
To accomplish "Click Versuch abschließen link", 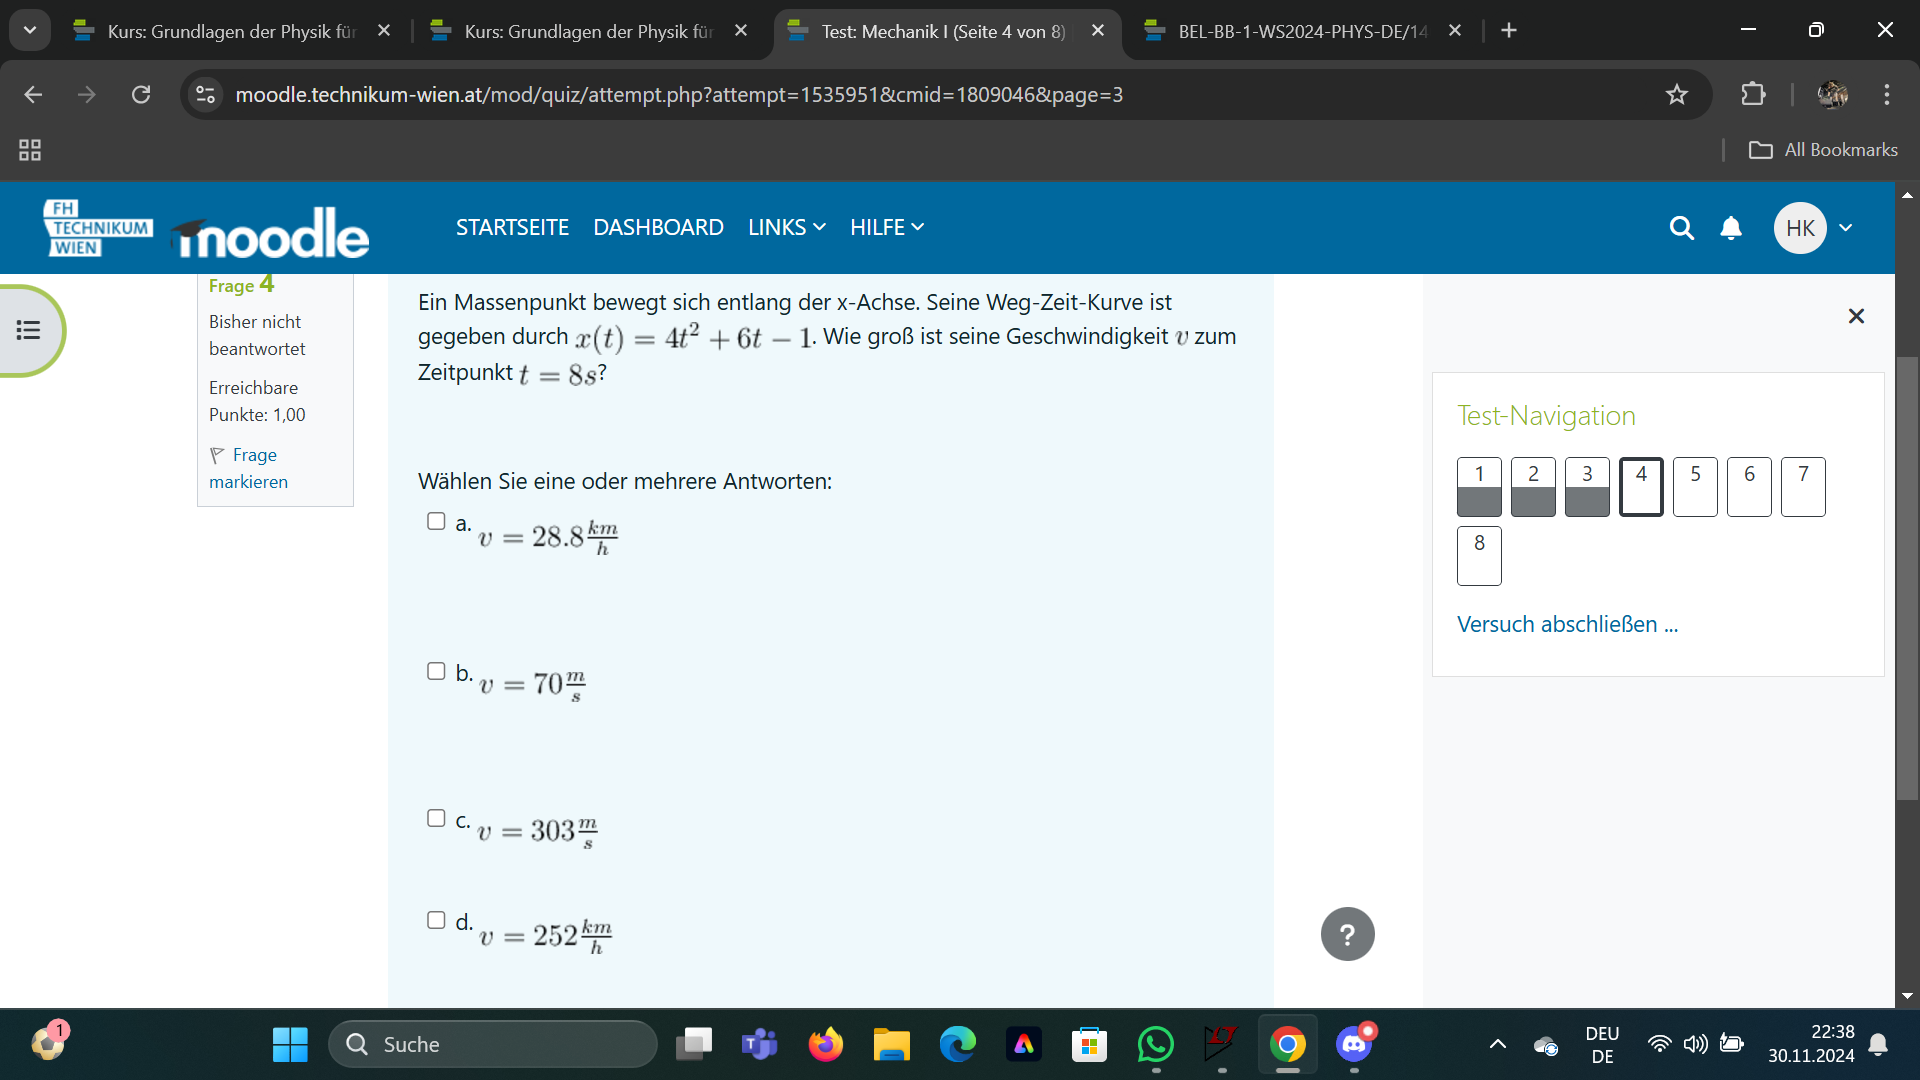I will pos(1567,624).
